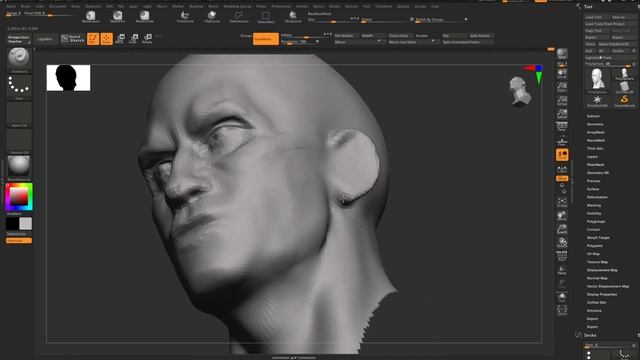640x360 pixels.
Task: Expand the Subtool subpalette
Action: point(593,116)
